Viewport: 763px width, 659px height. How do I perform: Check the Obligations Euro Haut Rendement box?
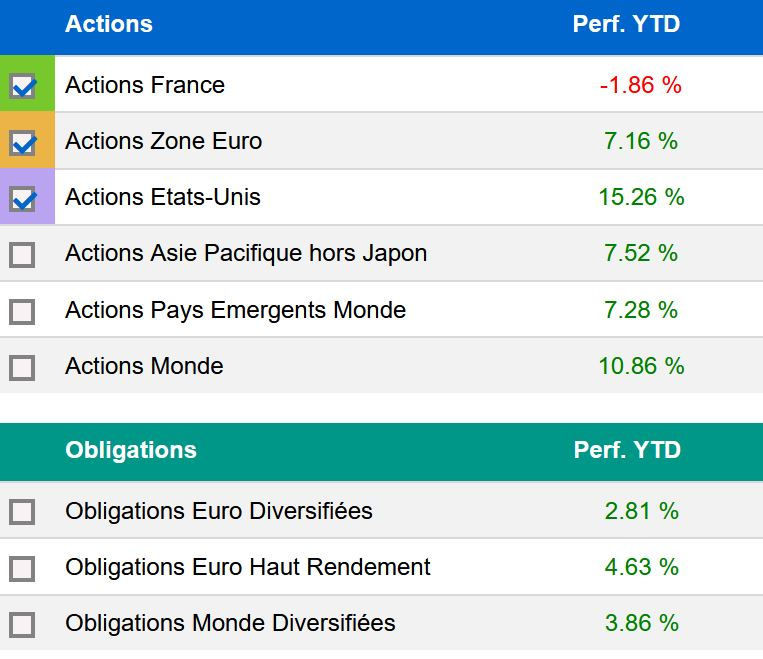pyautogui.click(x=22, y=568)
